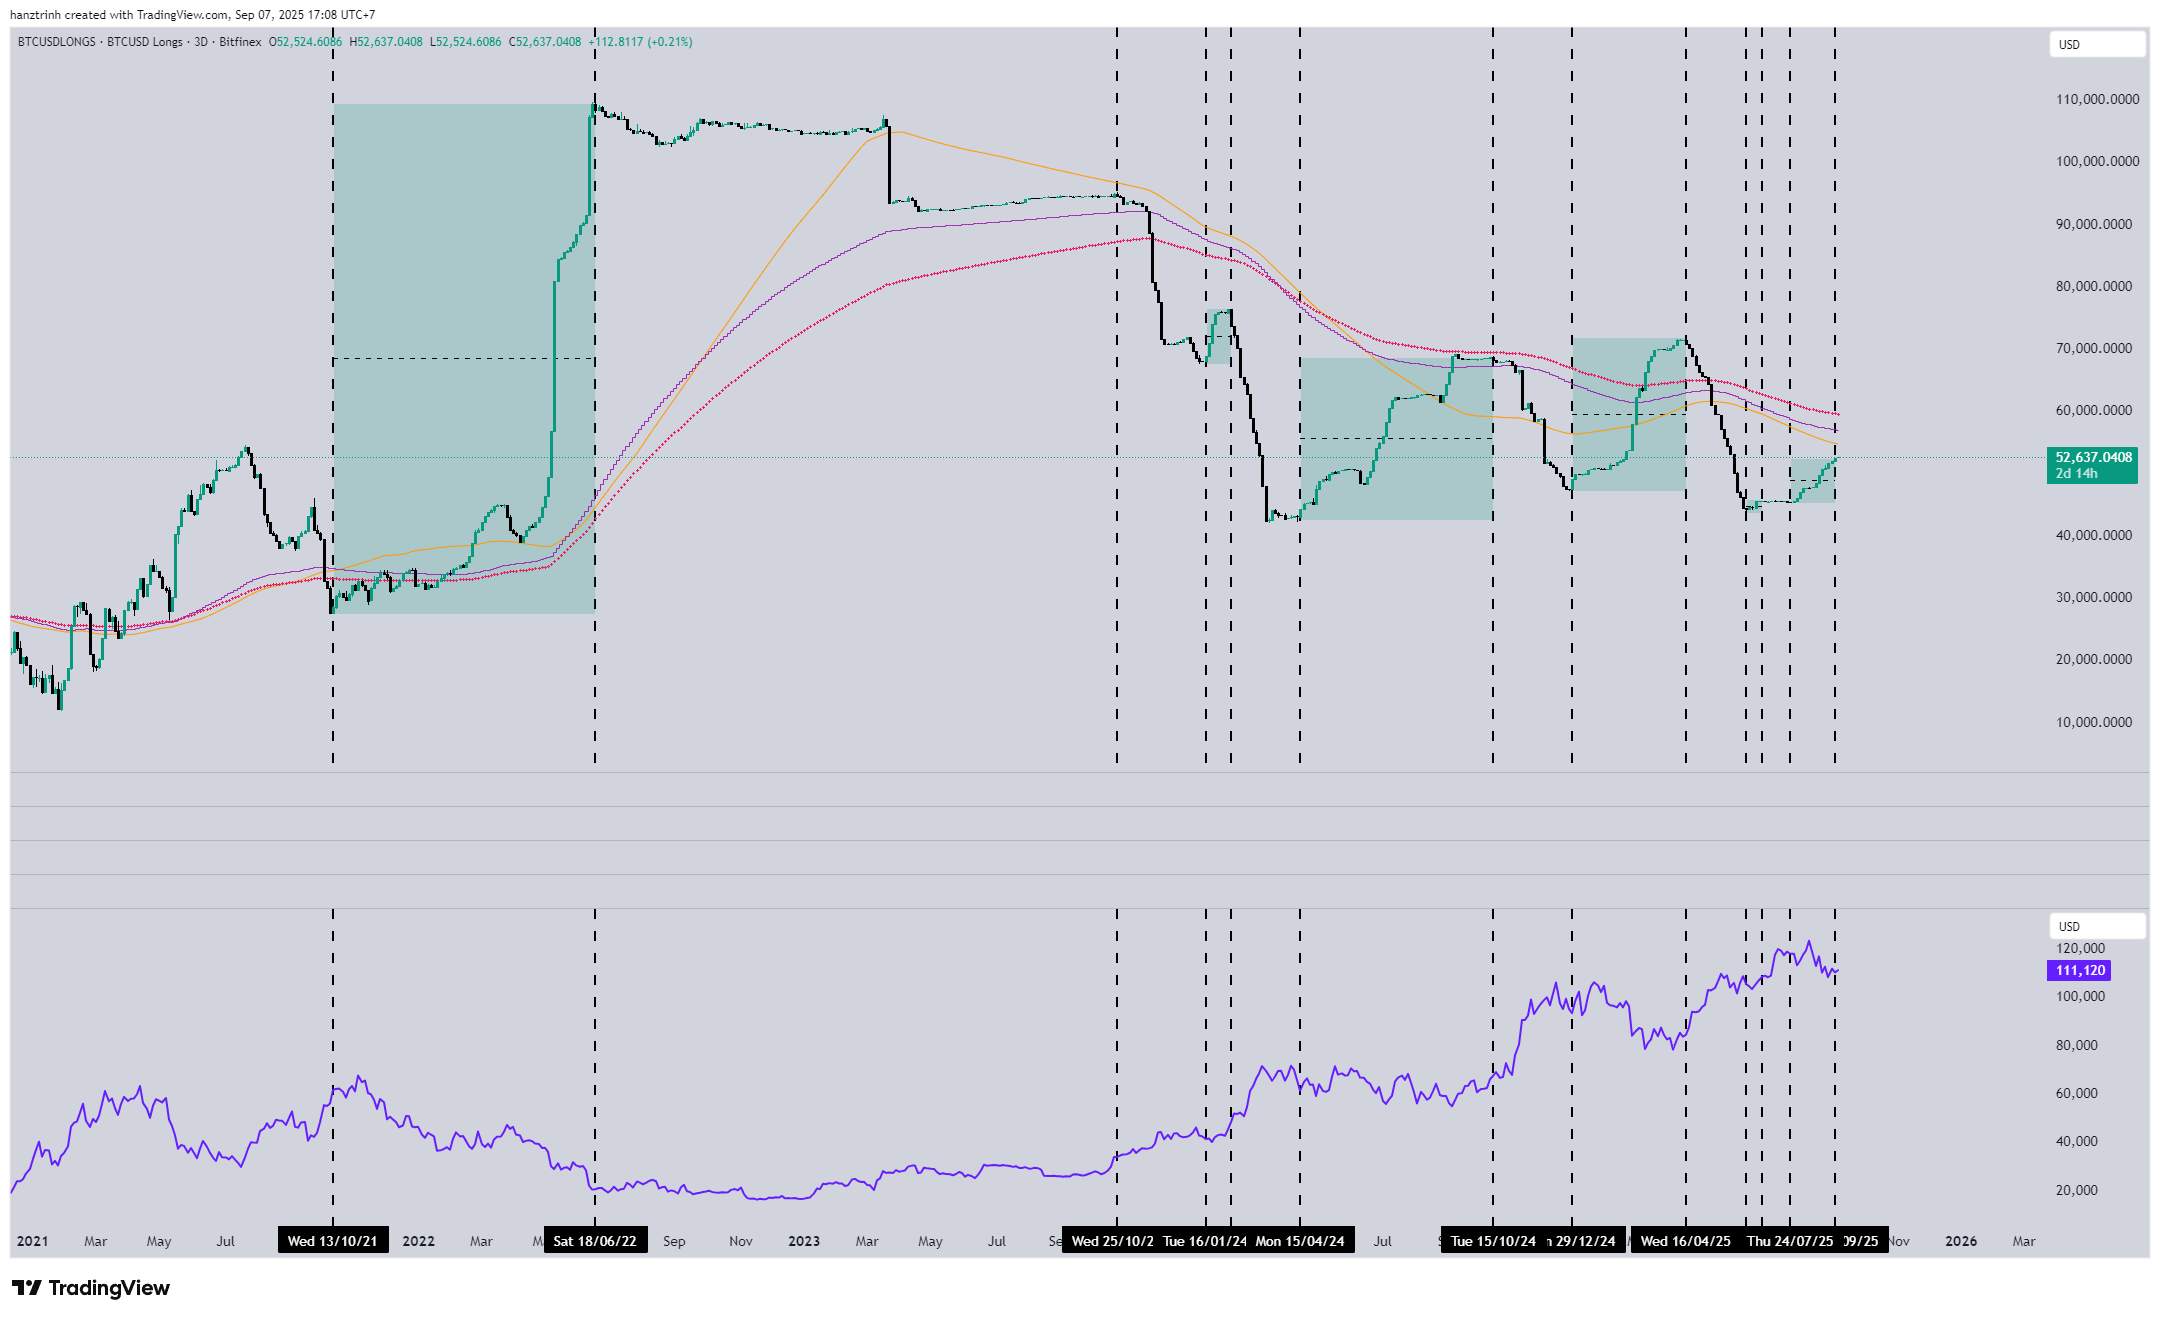Image resolution: width=2160 pixels, height=1318 pixels.
Task: Open the USD currency selector on main chart
Action: (2095, 45)
